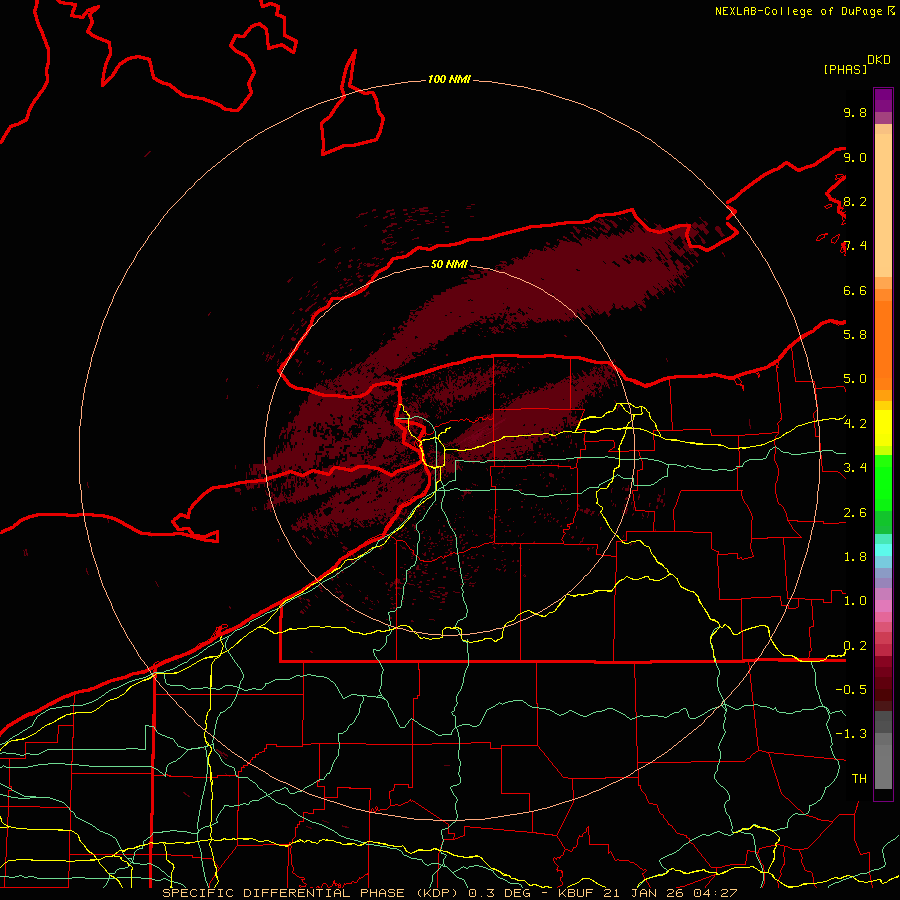Click the 50 NMI range ring label
Image resolution: width=900 pixels, height=900 pixels.
click(449, 264)
